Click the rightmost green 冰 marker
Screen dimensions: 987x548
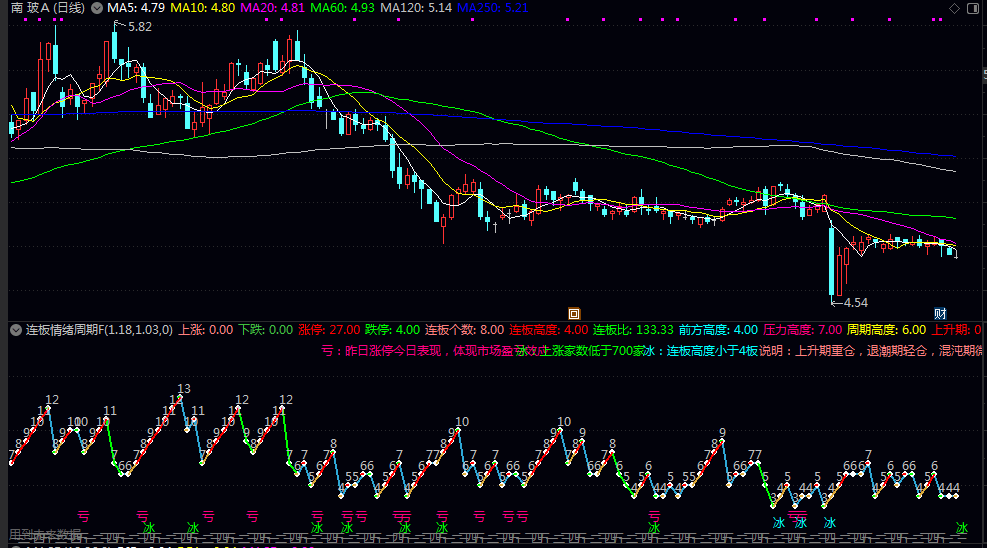961,528
